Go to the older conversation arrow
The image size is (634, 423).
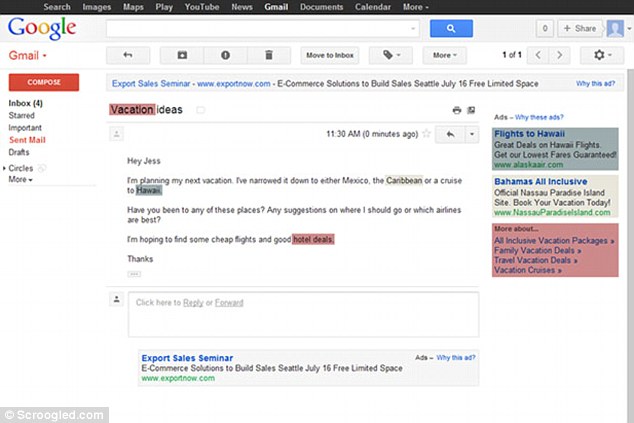(560, 55)
